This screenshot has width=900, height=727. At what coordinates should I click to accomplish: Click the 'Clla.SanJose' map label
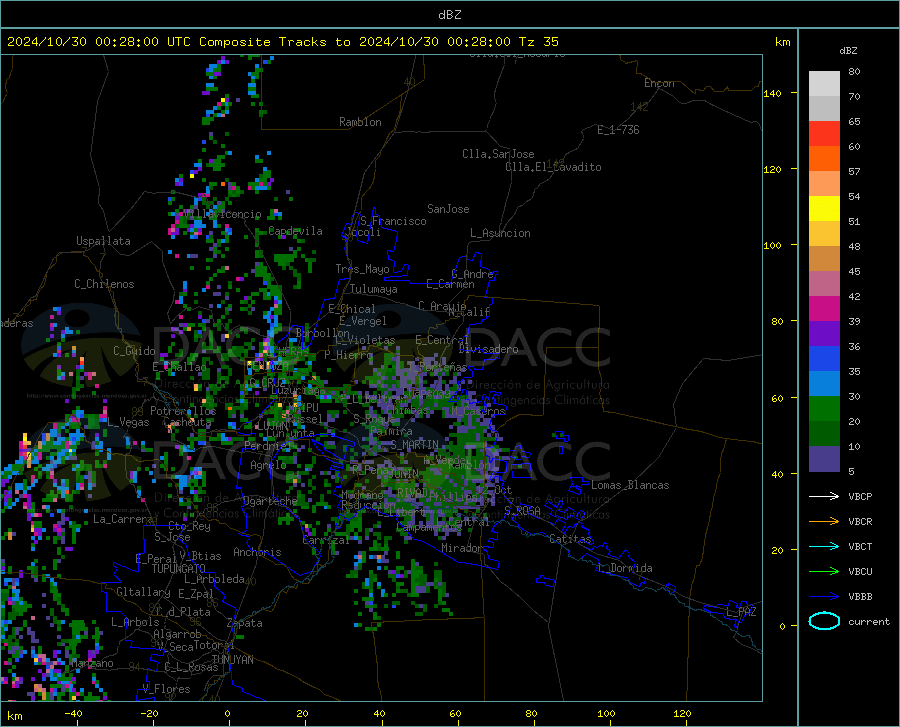498,154
